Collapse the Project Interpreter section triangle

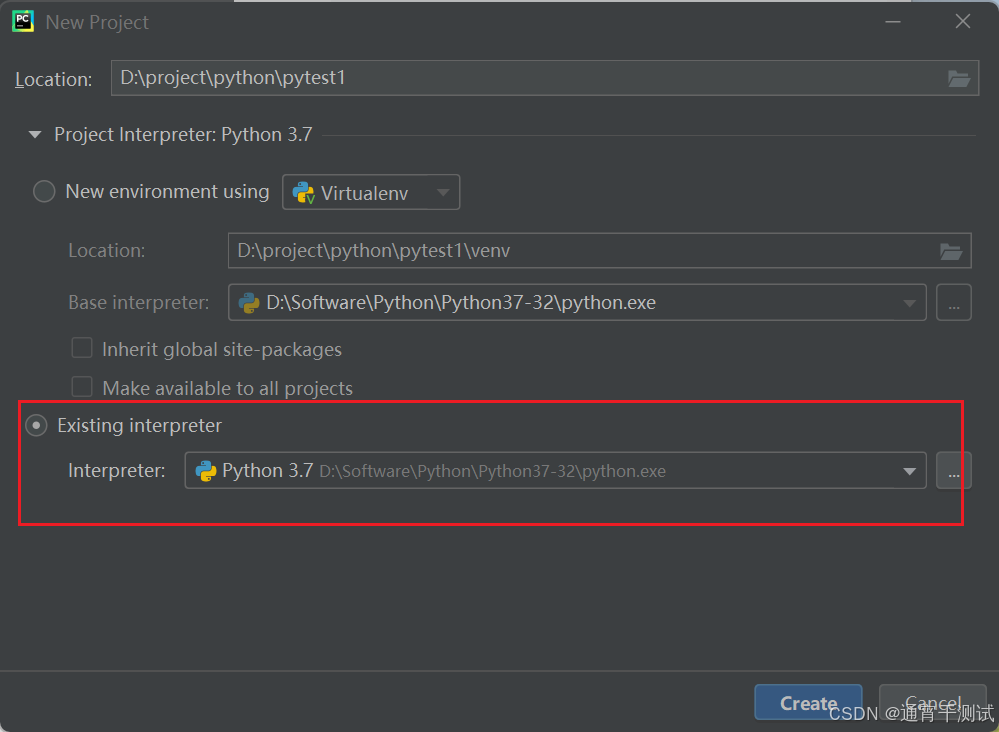coord(35,134)
